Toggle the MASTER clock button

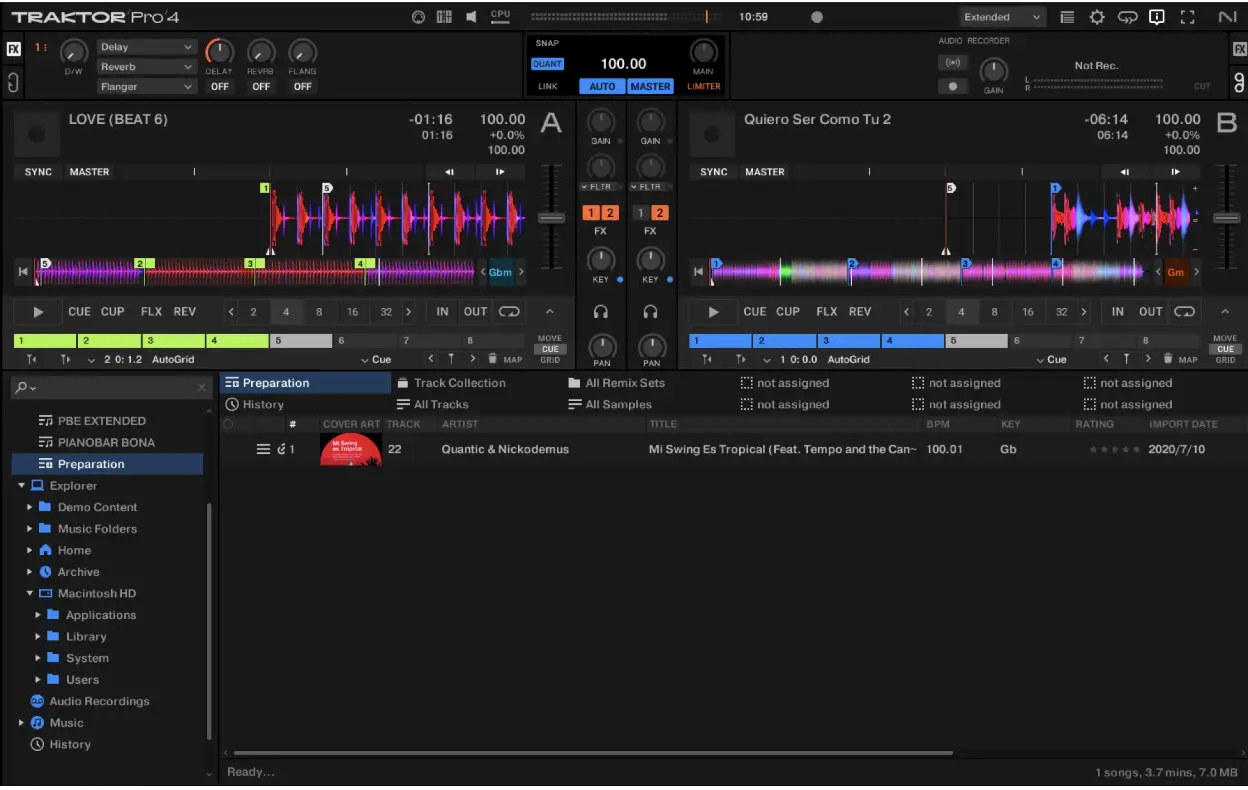click(x=650, y=86)
